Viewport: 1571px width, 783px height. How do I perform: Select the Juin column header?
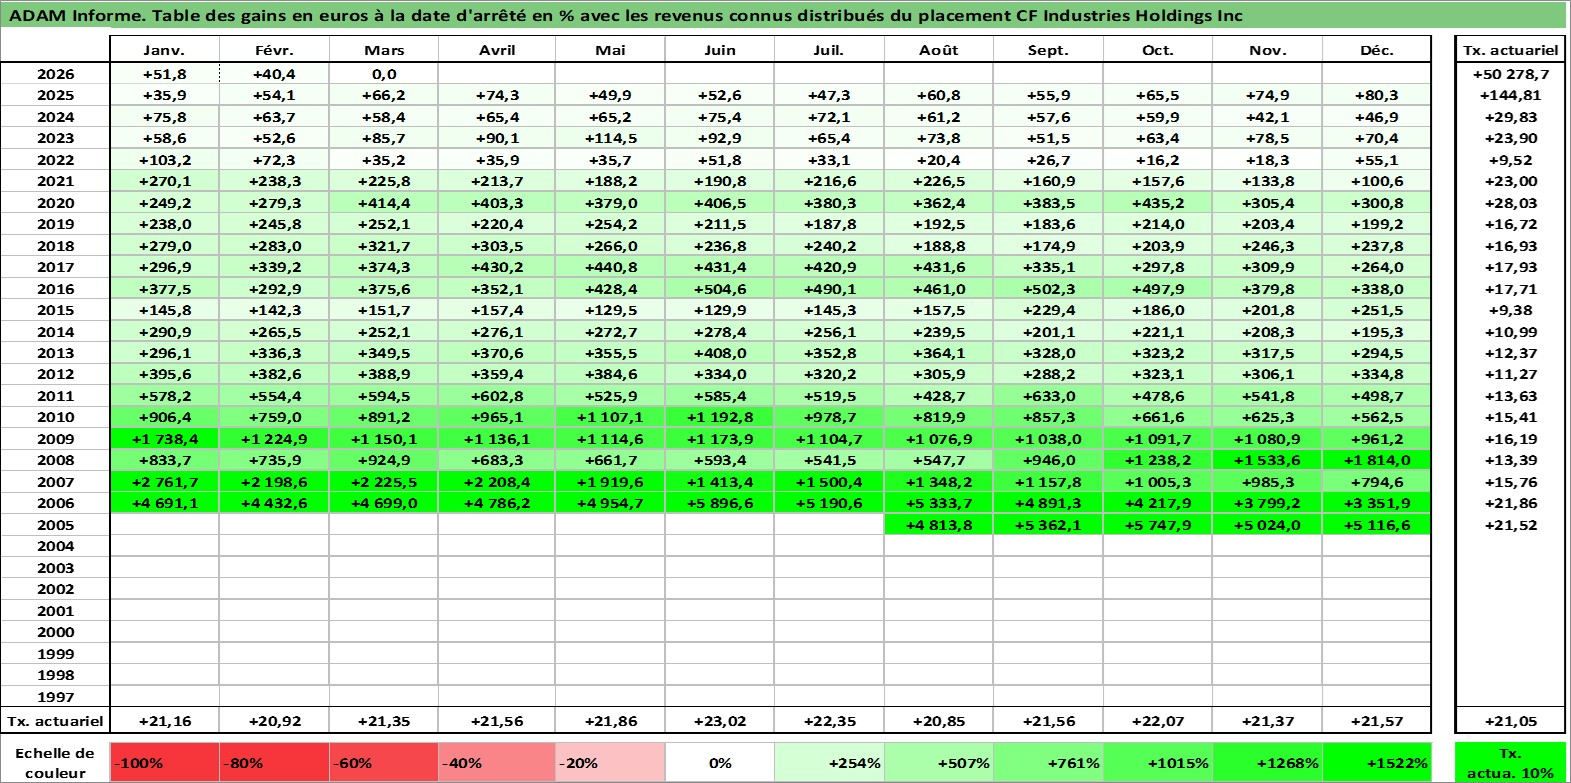coord(720,50)
